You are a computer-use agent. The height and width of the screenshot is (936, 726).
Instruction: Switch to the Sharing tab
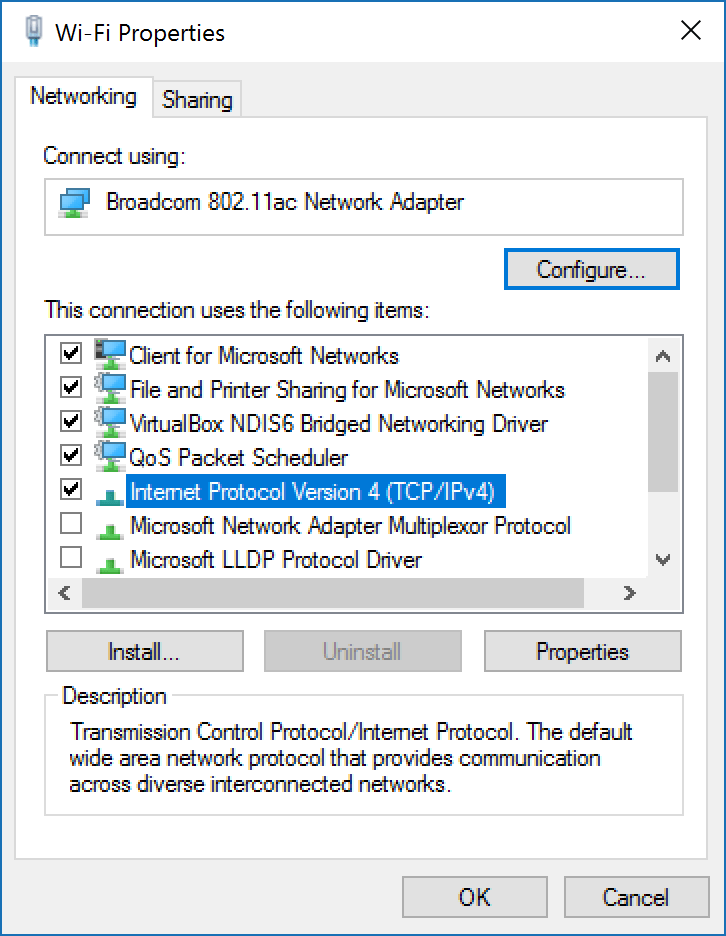click(x=196, y=99)
